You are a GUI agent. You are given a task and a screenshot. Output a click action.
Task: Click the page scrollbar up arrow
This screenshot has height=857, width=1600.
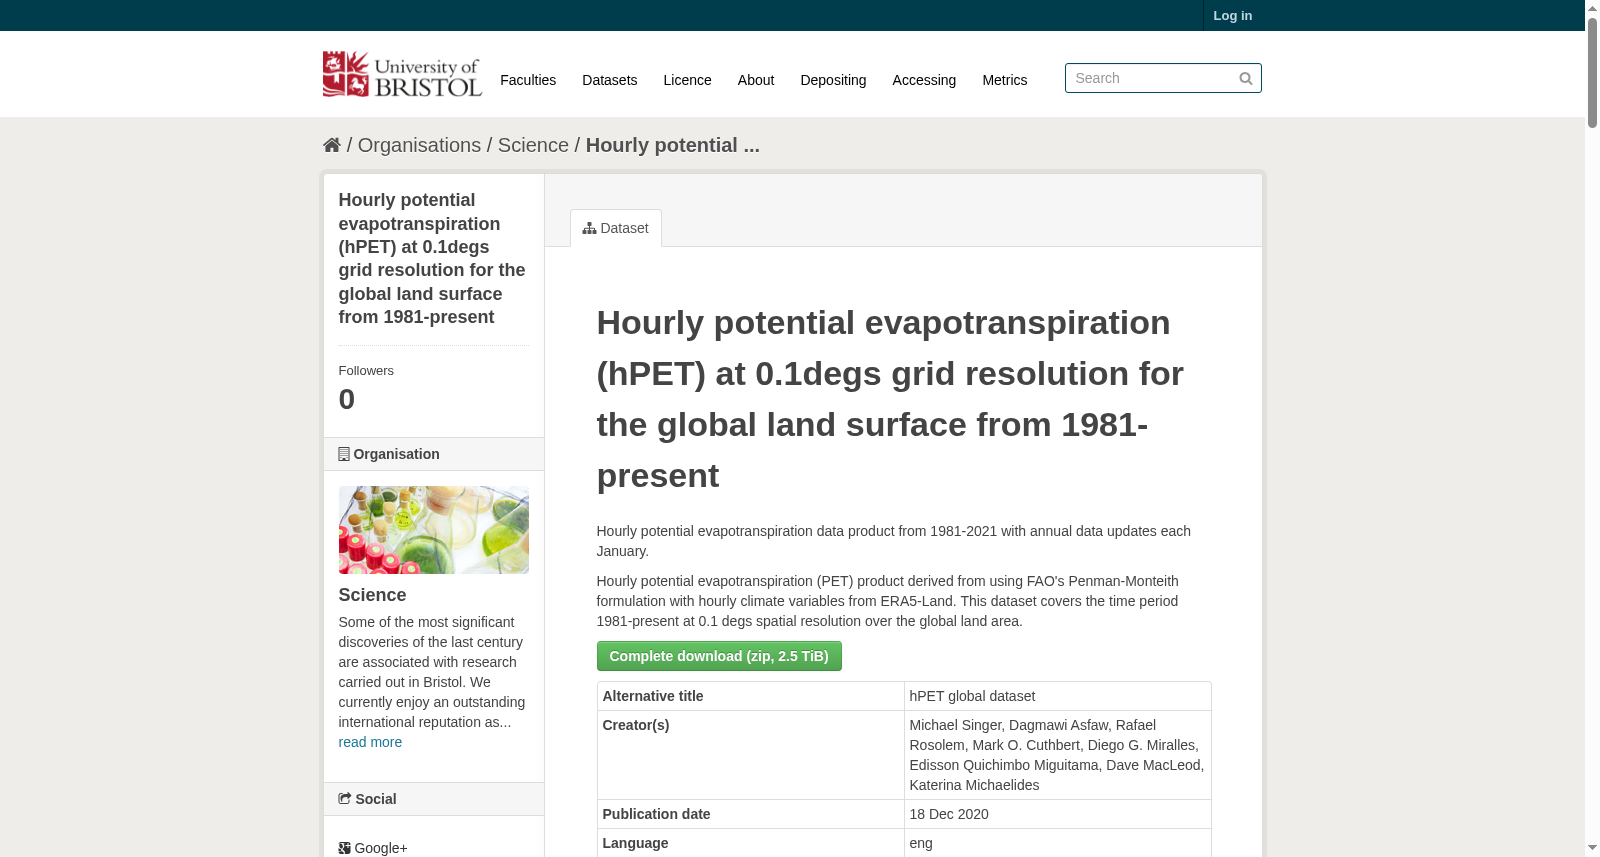(x=1592, y=8)
